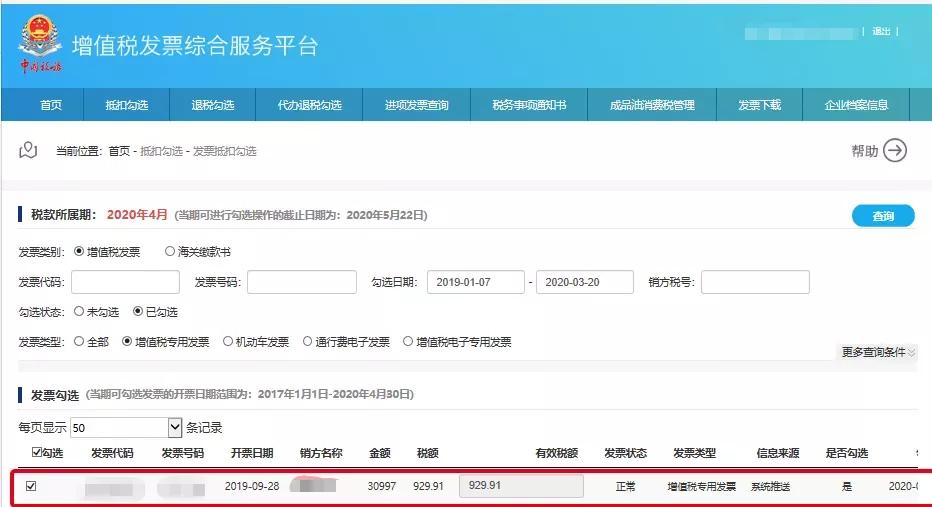932x507 pixels.
Task: Click the 增值税专用发票 cell in the row
Action: tap(701, 487)
